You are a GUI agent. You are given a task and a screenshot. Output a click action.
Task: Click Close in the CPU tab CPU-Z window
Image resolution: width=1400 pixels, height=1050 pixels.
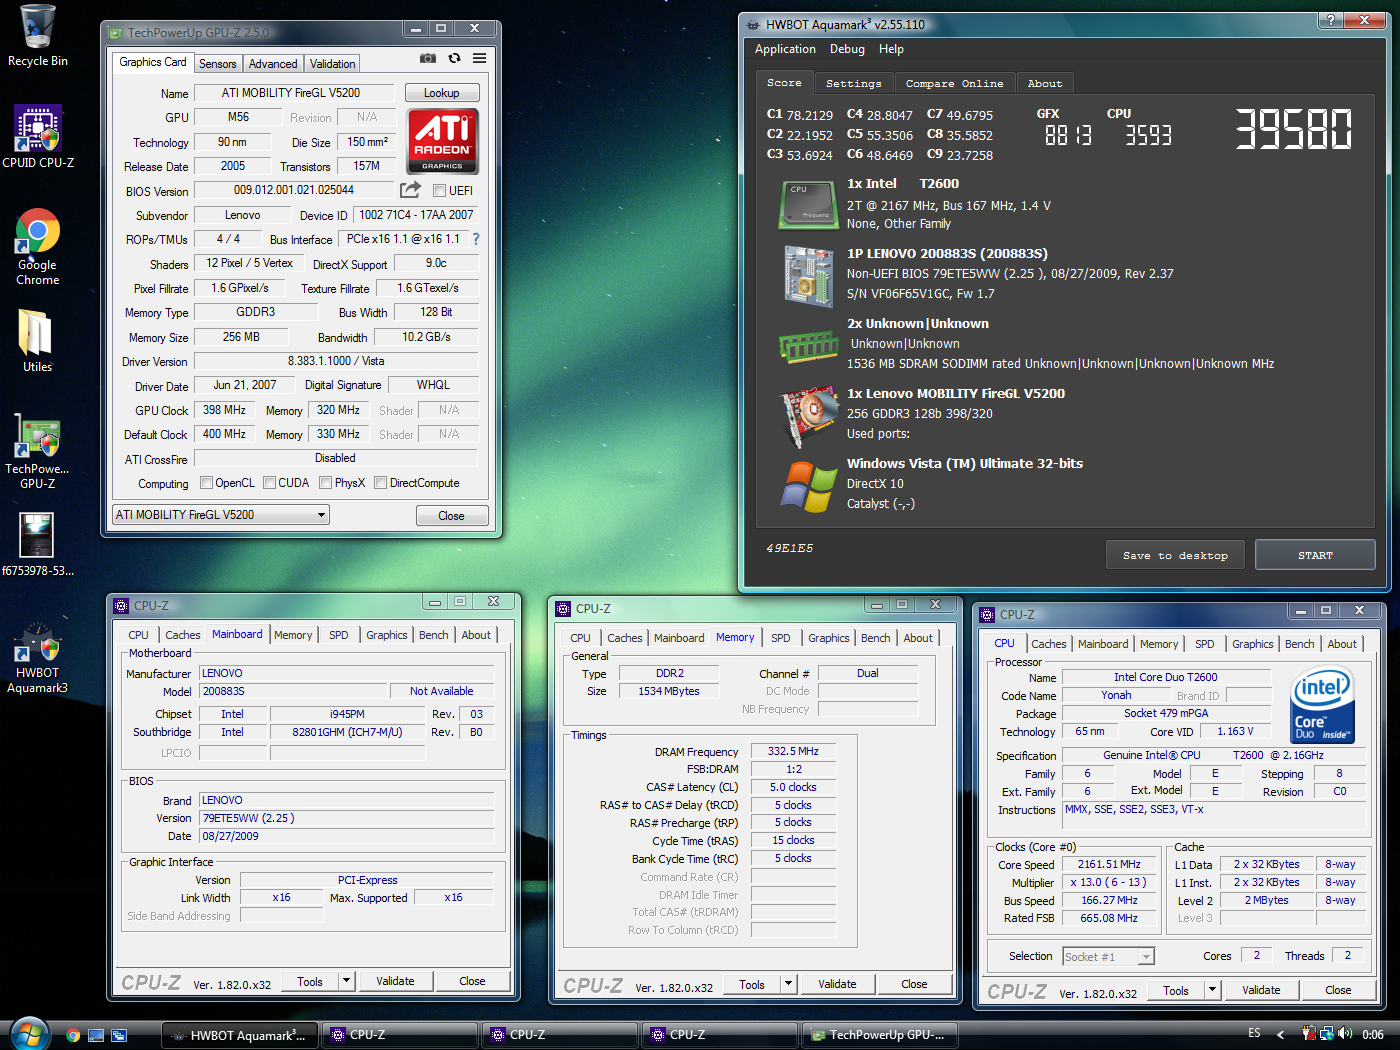pyautogui.click(x=1338, y=990)
